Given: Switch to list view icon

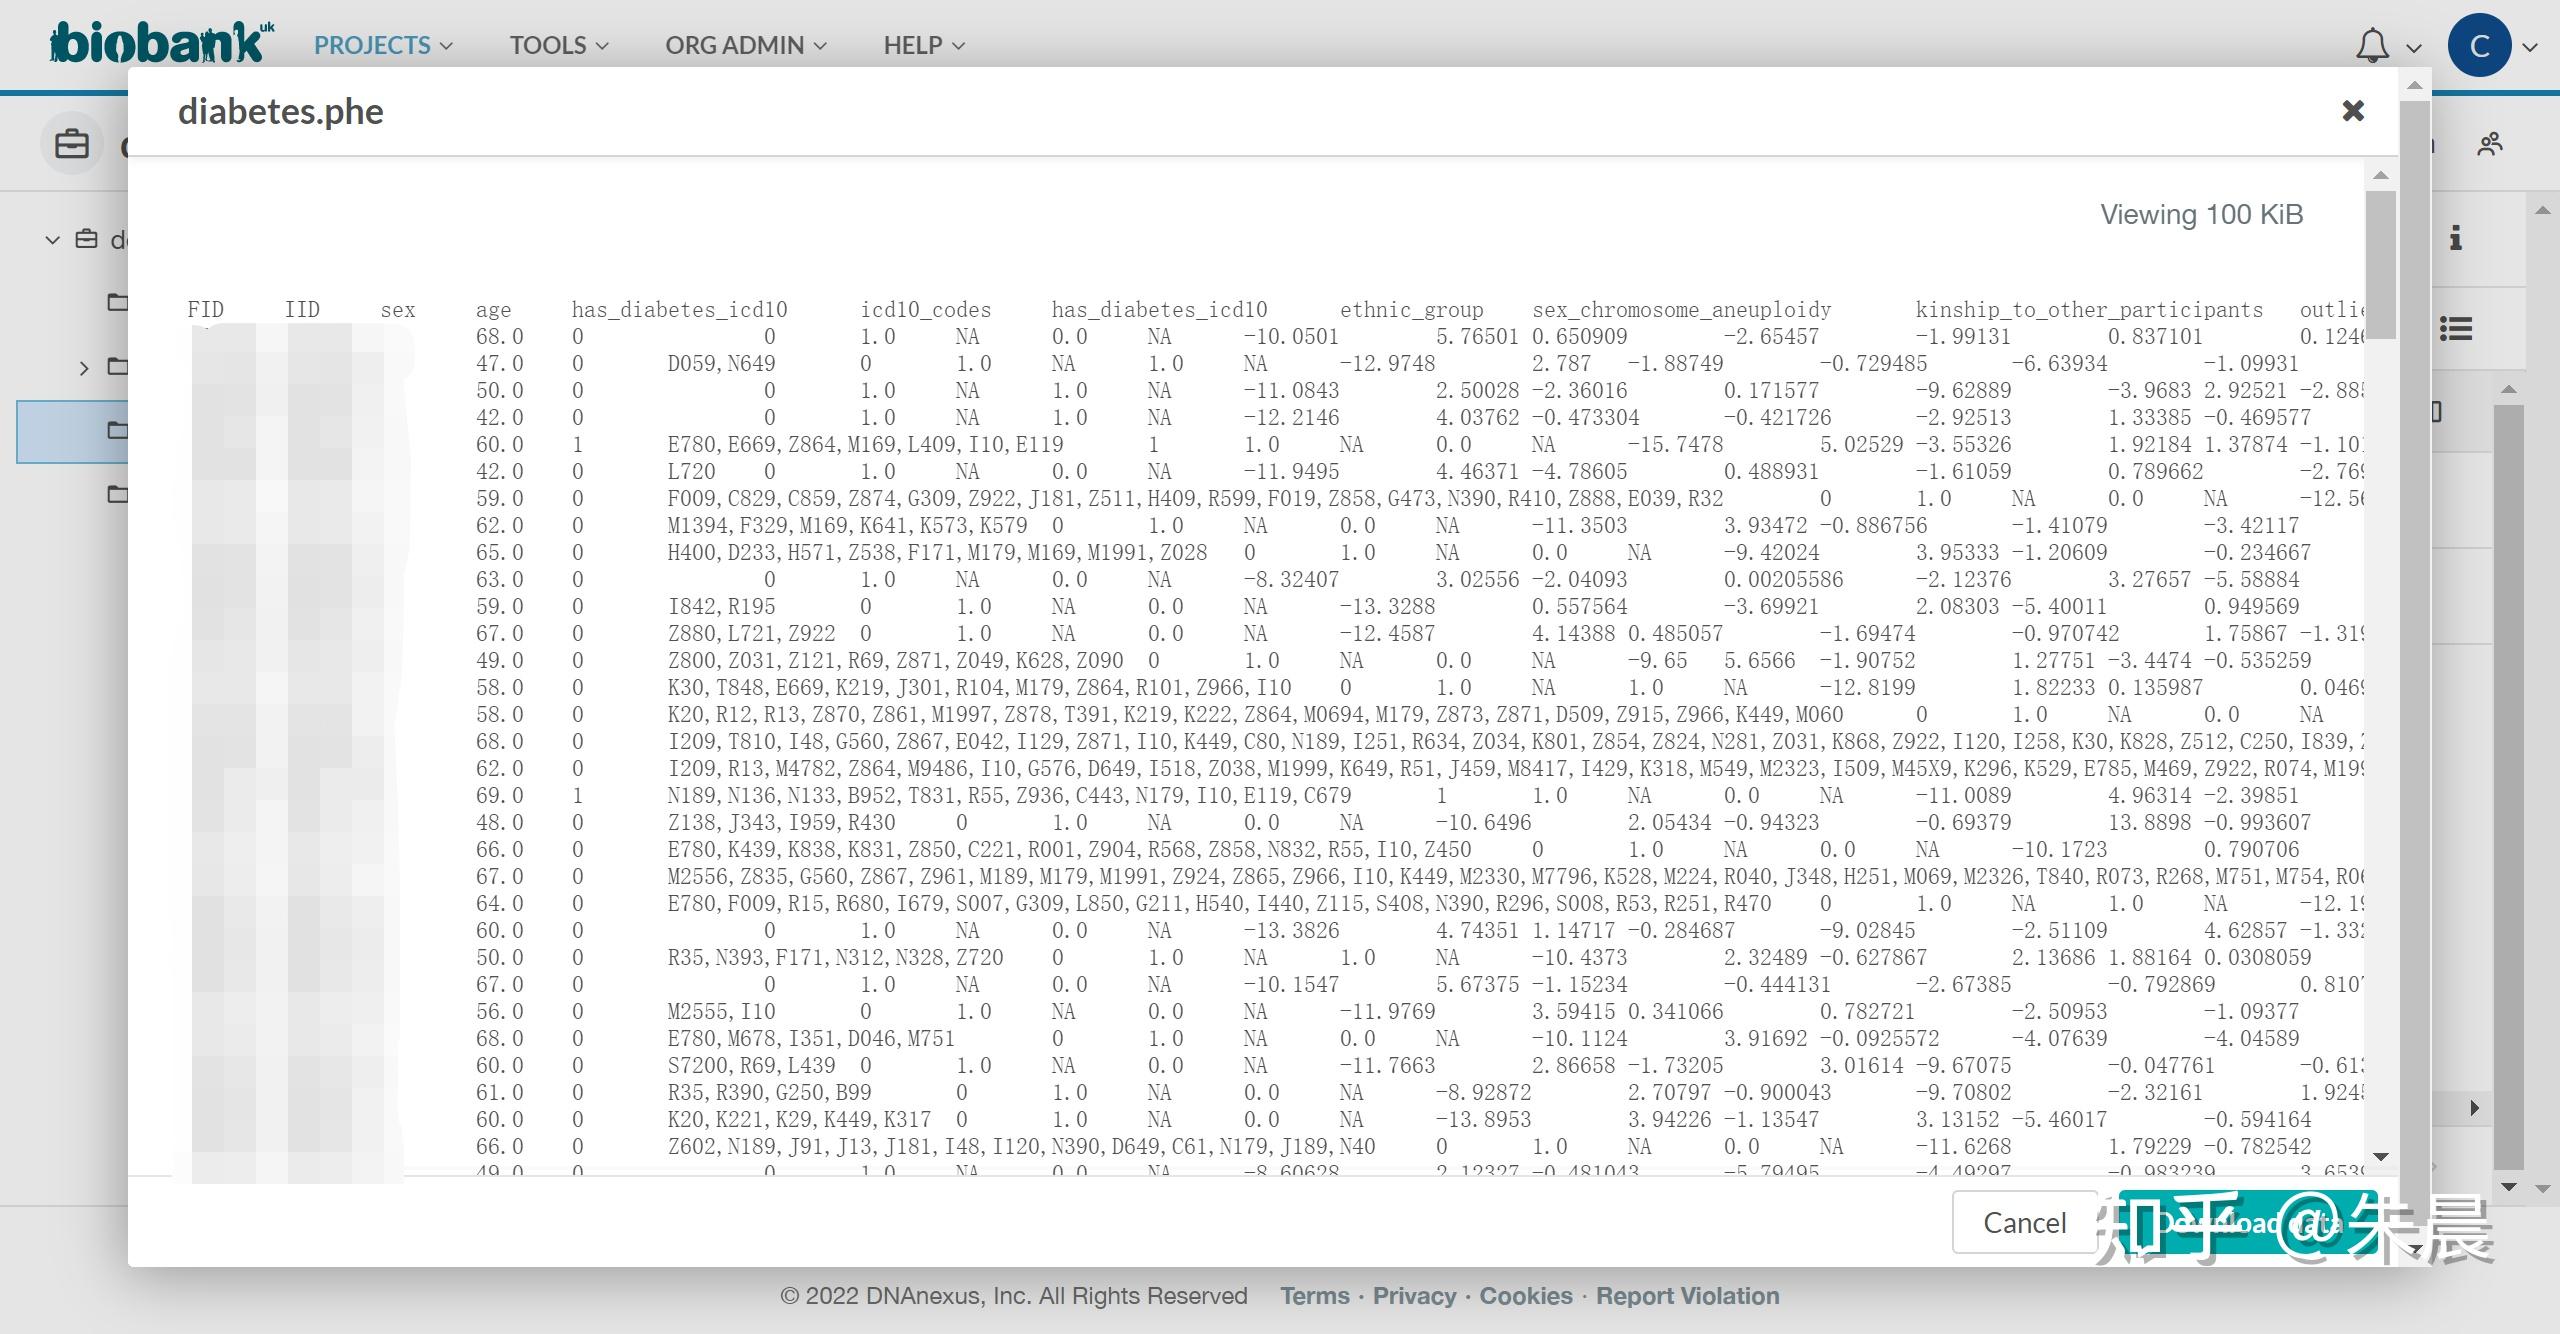Looking at the screenshot, I should [2455, 328].
